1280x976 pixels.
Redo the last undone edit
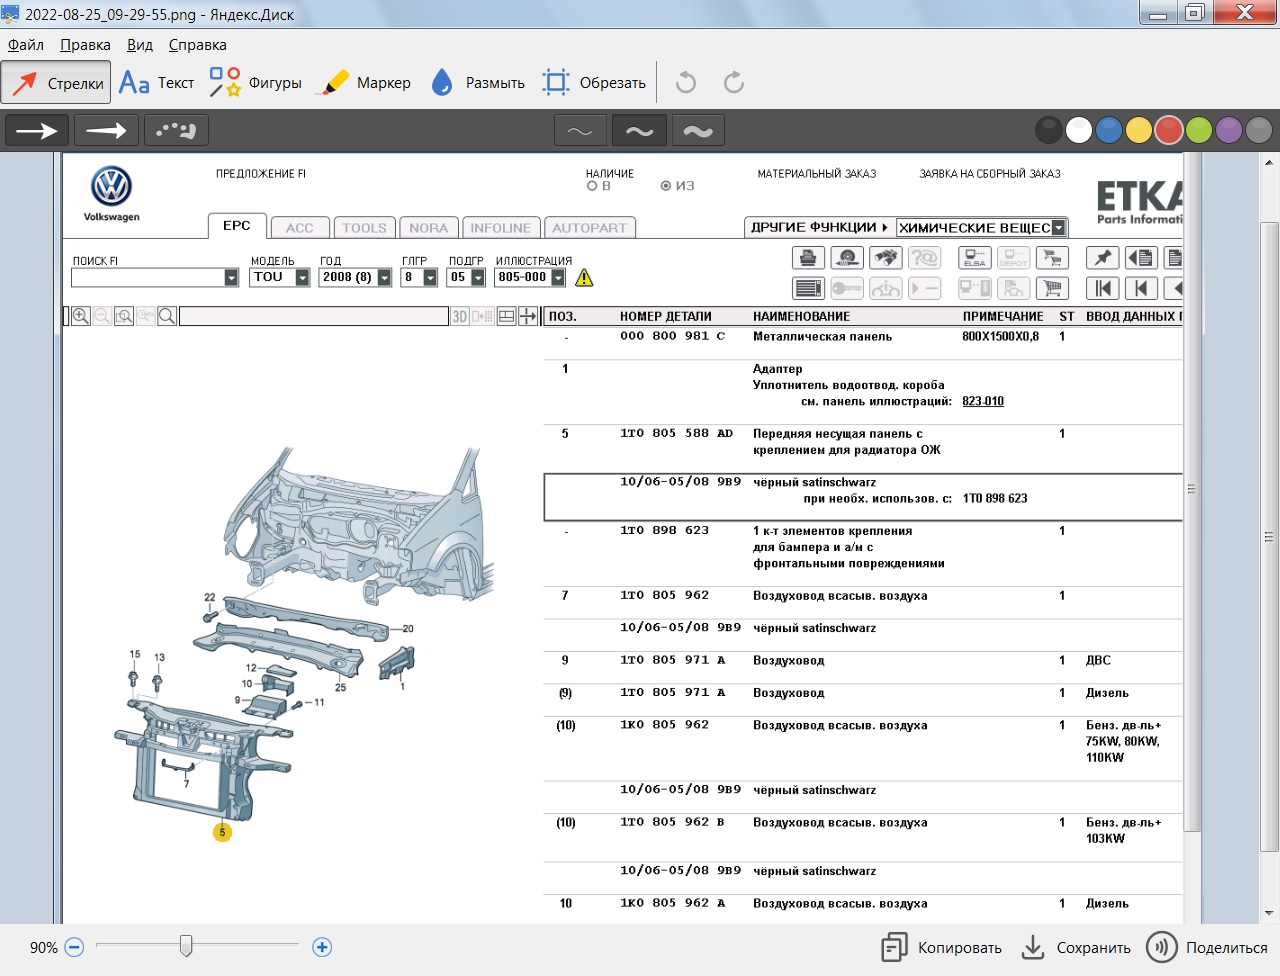point(734,83)
